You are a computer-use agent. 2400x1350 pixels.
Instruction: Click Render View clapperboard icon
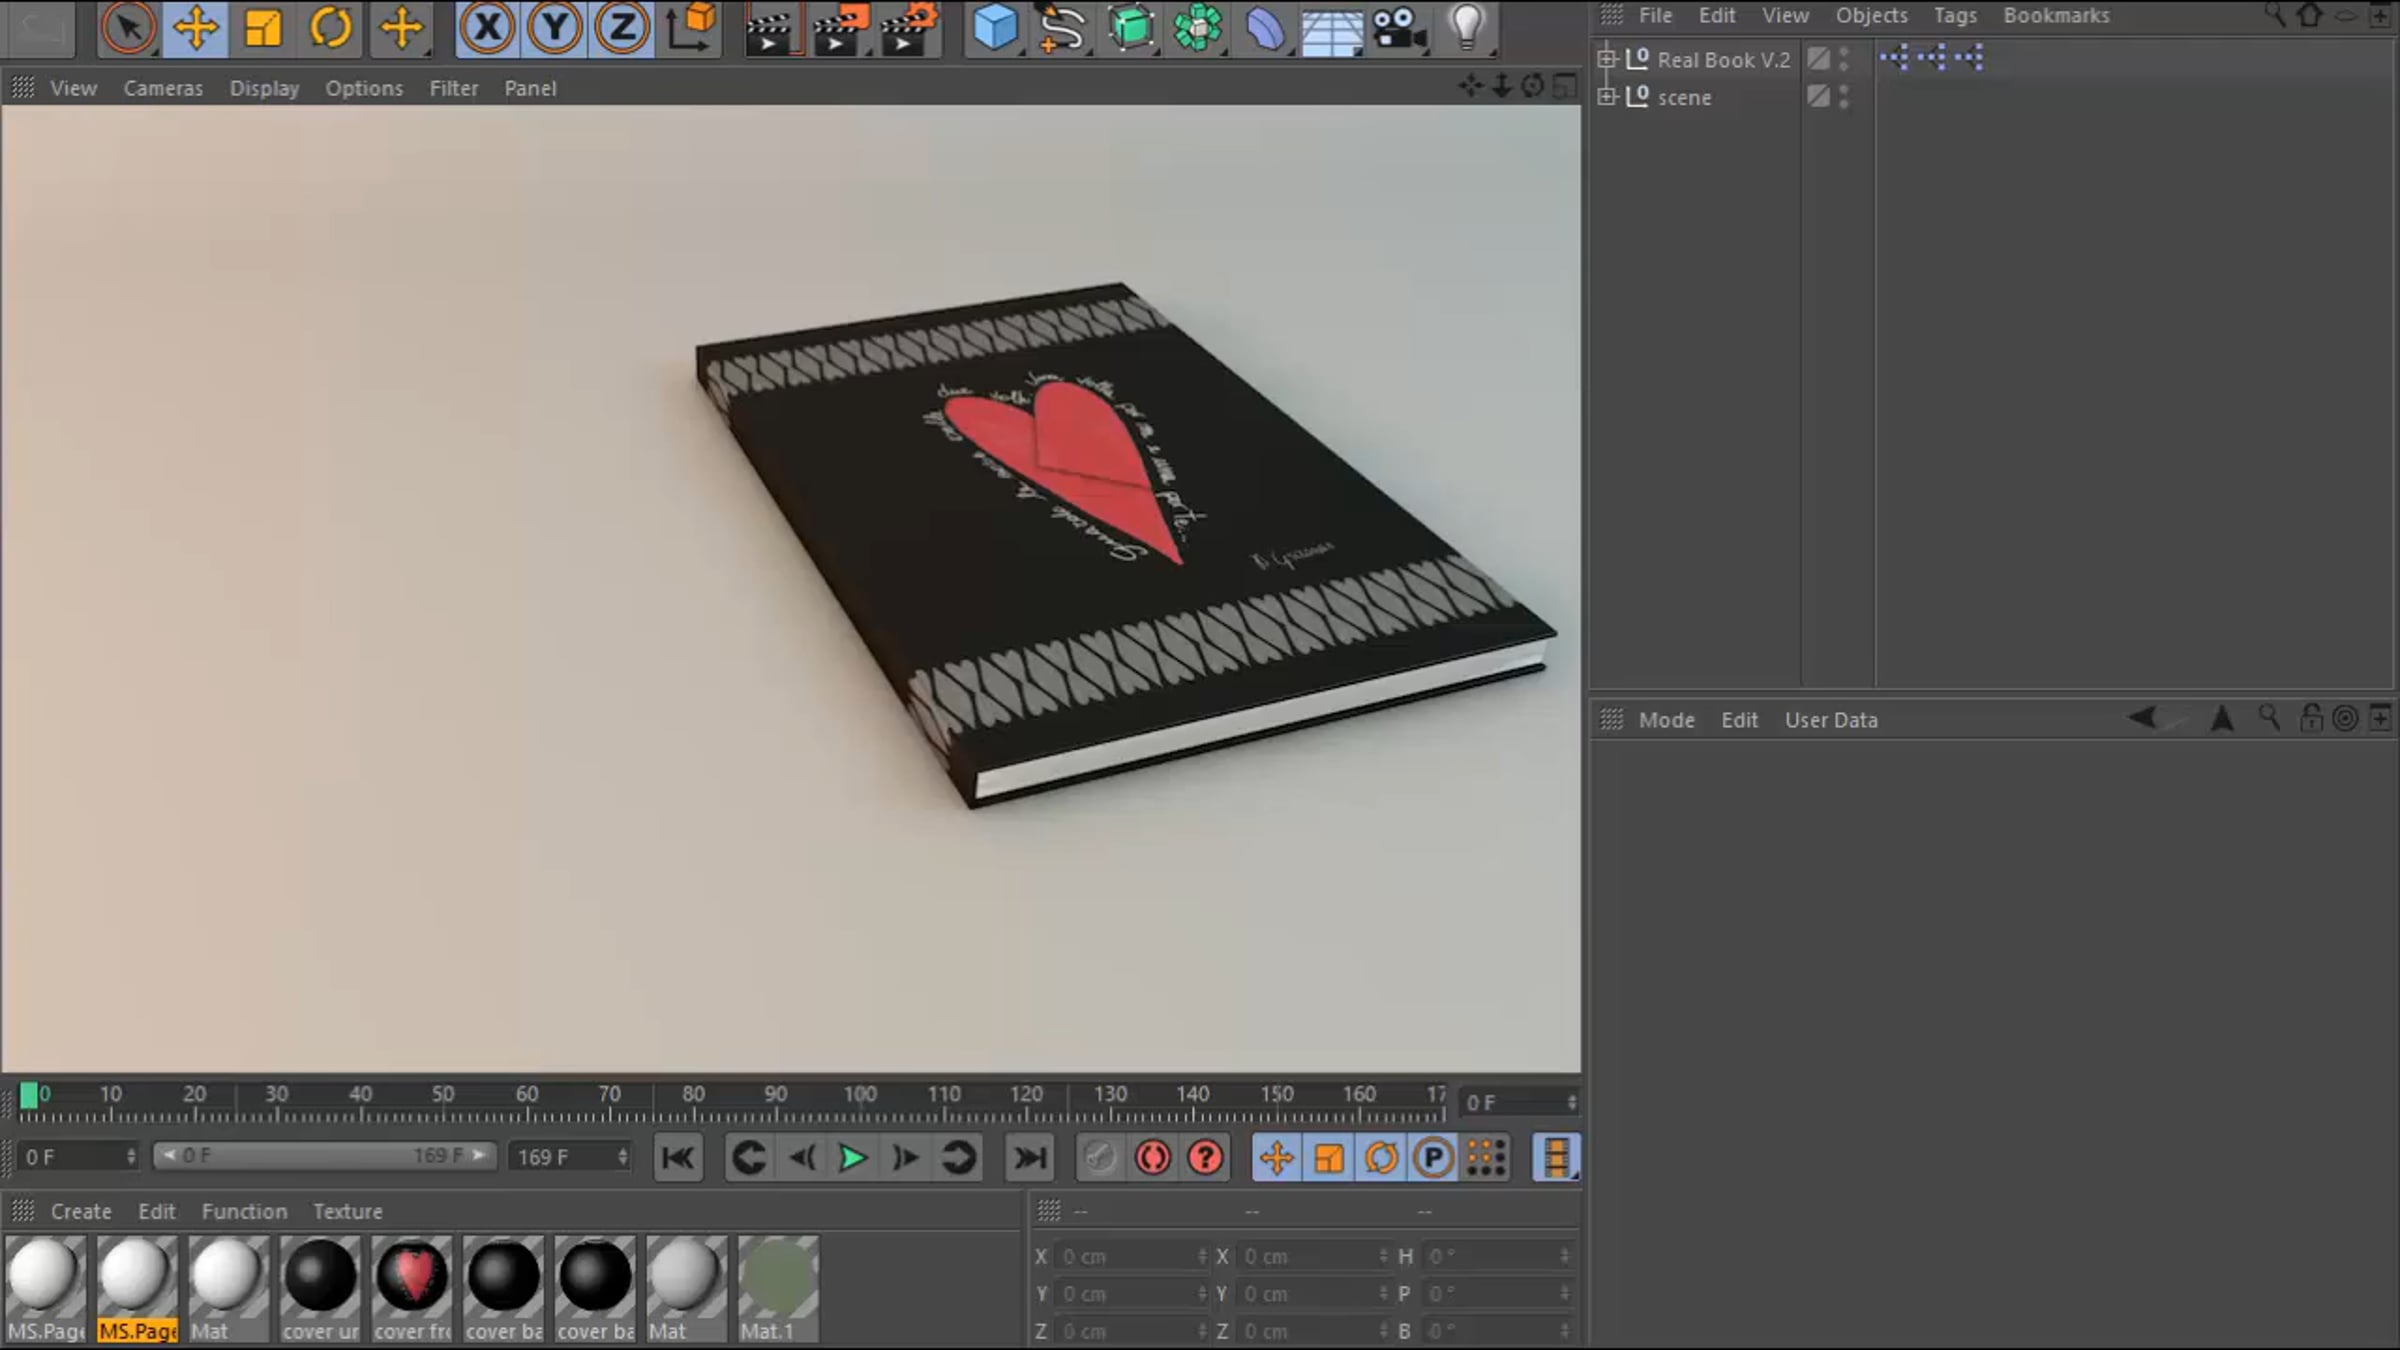point(769,28)
